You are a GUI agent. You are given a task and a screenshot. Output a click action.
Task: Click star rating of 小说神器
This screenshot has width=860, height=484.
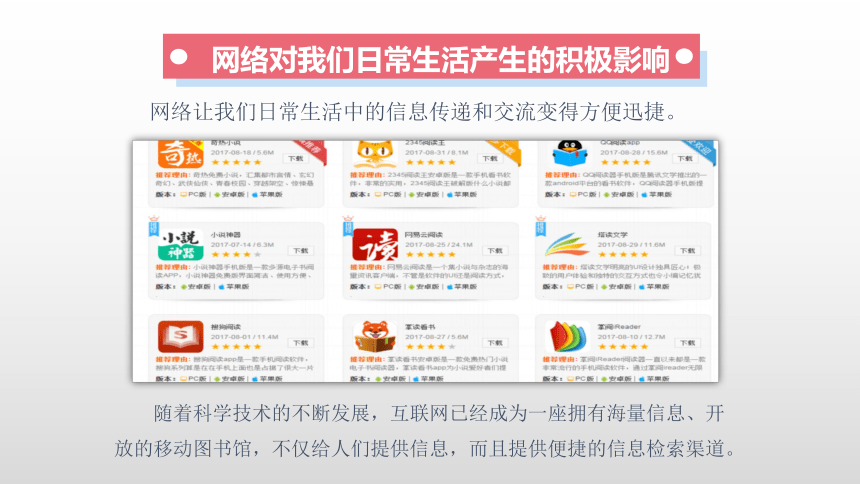[x=236, y=255]
